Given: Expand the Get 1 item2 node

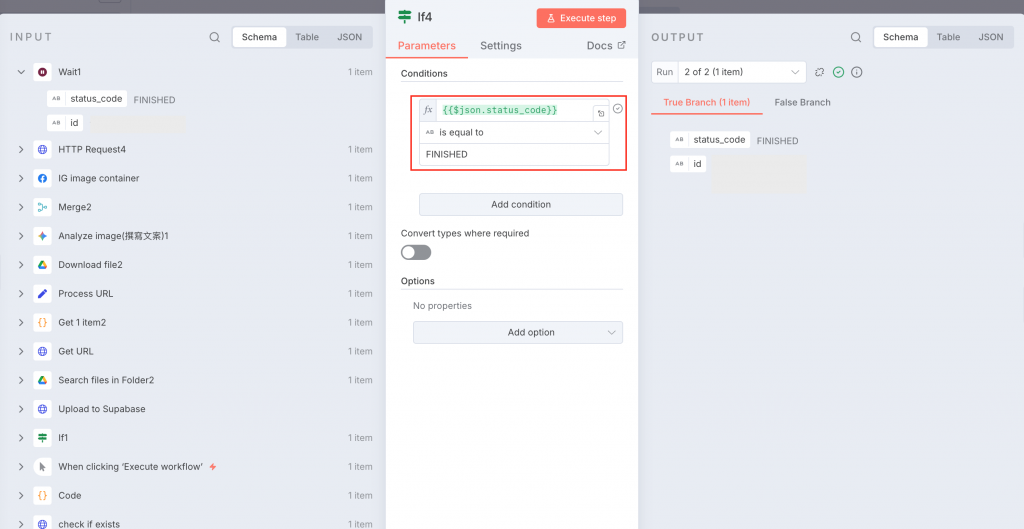Looking at the screenshot, I should coord(21,322).
